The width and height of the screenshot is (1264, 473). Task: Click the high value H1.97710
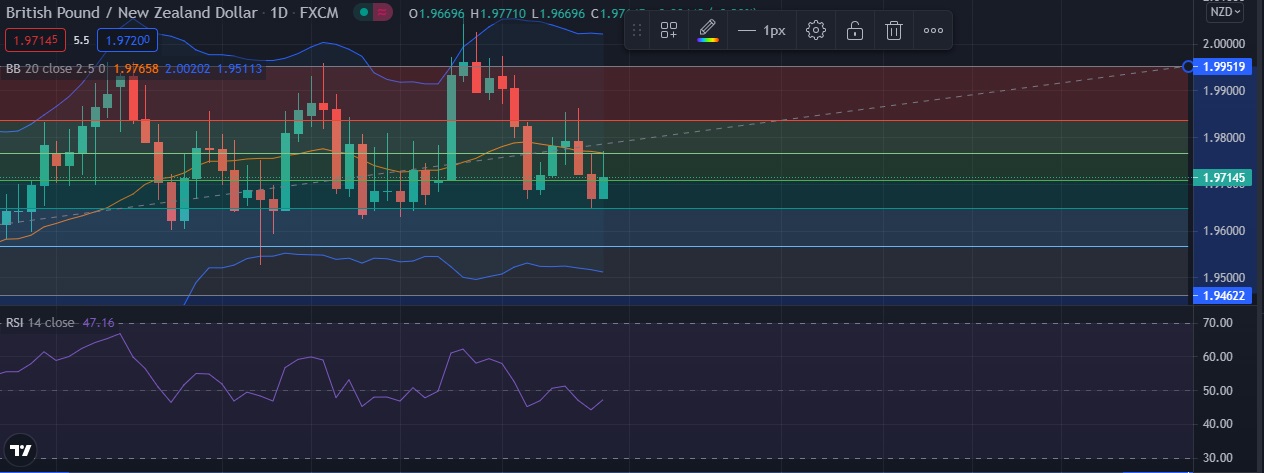point(499,13)
